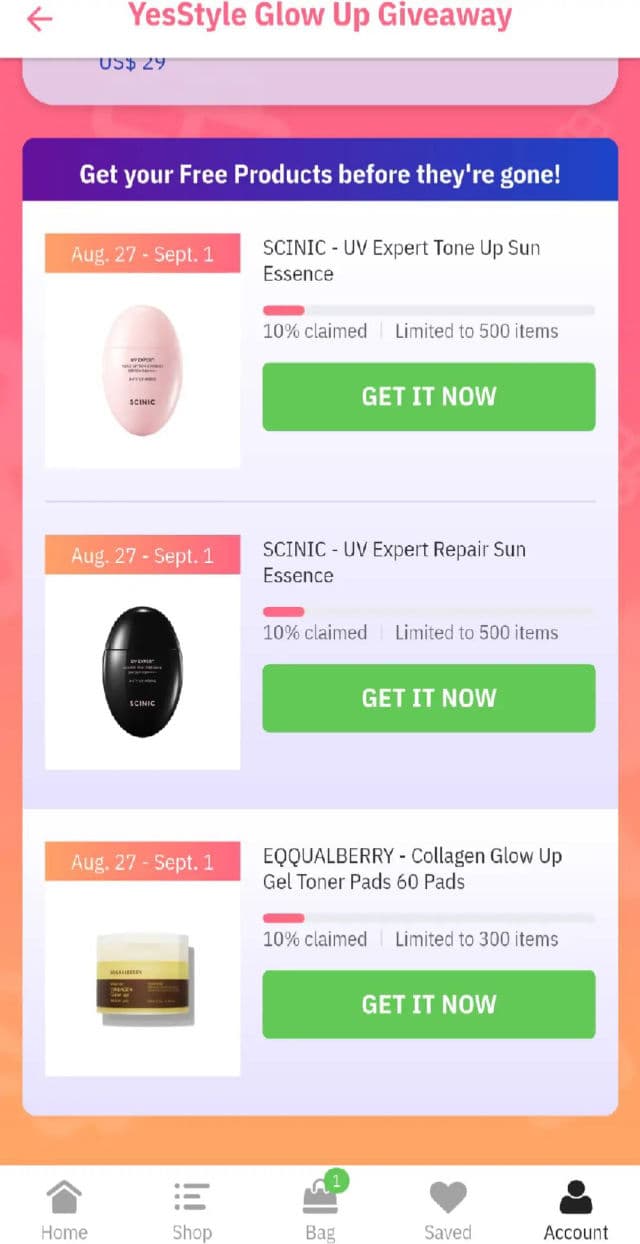The height and width of the screenshot is (1244, 640).
Task: Tap the YesStyle Glow Up Giveaway heading
Action: pyautogui.click(x=320, y=16)
